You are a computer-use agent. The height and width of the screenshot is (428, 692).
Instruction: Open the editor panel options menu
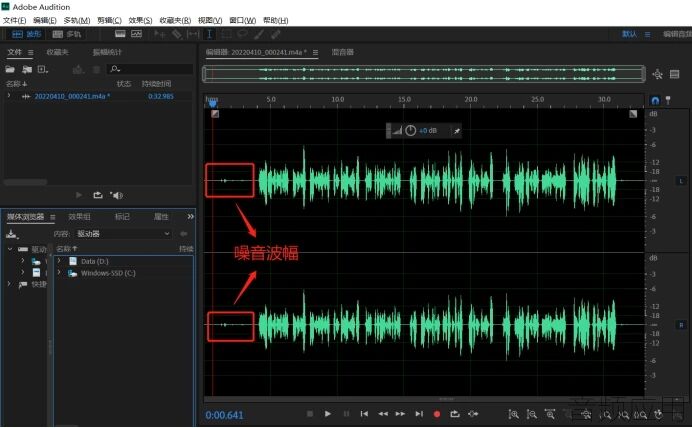(x=315, y=53)
